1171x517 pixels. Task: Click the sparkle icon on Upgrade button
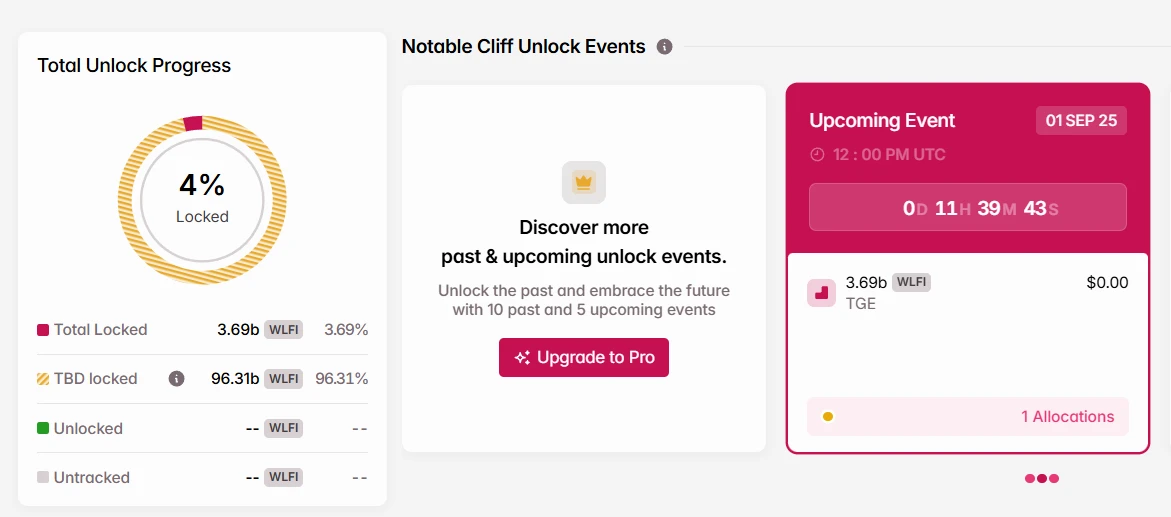point(522,358)
